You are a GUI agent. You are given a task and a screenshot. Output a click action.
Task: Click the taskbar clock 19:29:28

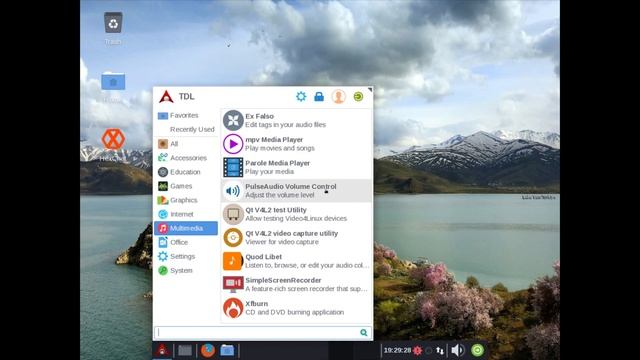pyautogui.click(x=397, y=350)
